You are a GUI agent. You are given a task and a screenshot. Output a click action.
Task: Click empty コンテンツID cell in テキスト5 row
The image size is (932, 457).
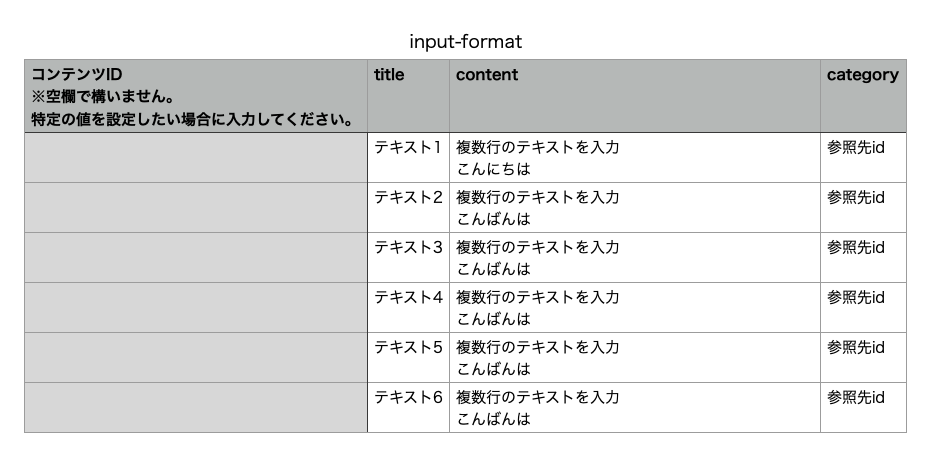(x=195, y=358)
